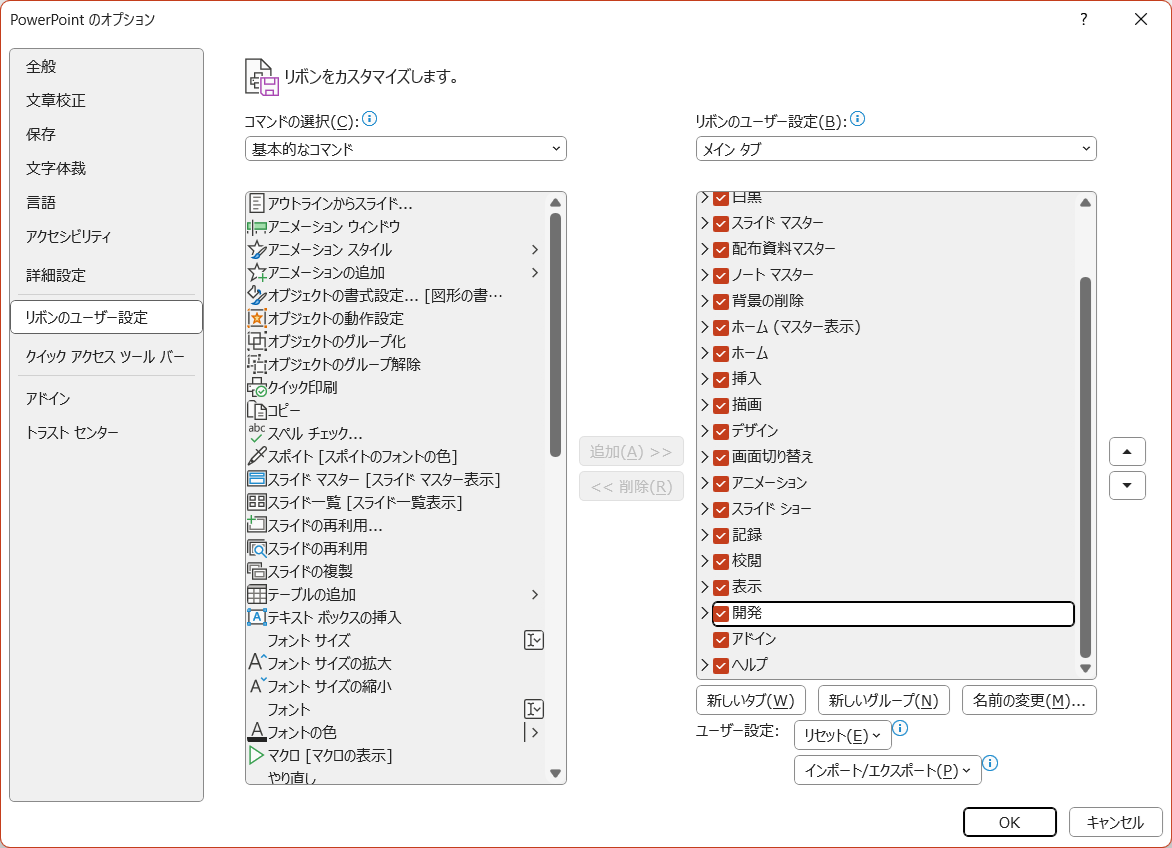Click the command list vertical scrollbar
Screen dimensions: 1172x848
pos(555,335)
